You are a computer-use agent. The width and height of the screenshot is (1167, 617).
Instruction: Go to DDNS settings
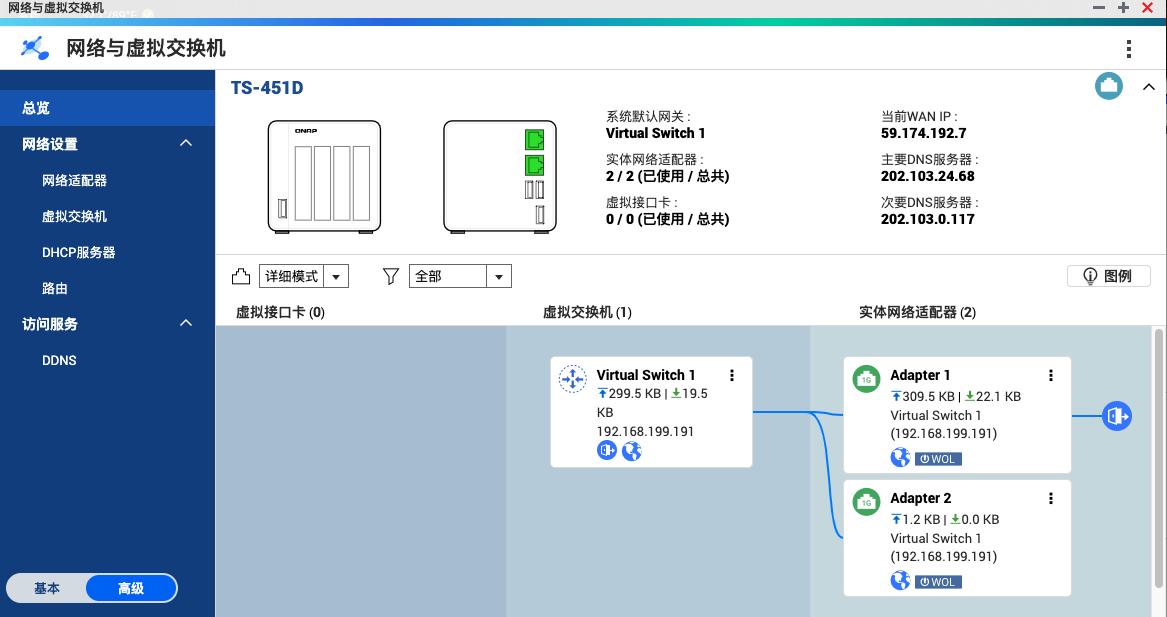59,360
